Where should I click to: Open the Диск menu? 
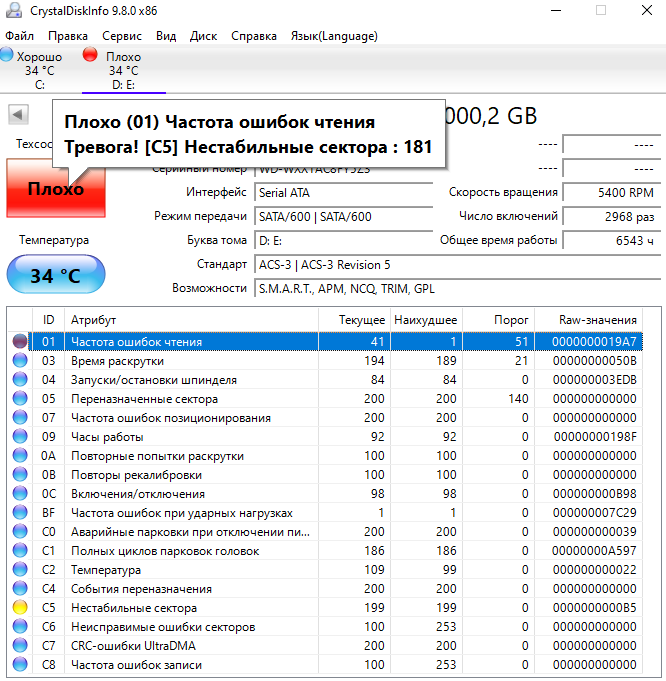click(203, 36)
